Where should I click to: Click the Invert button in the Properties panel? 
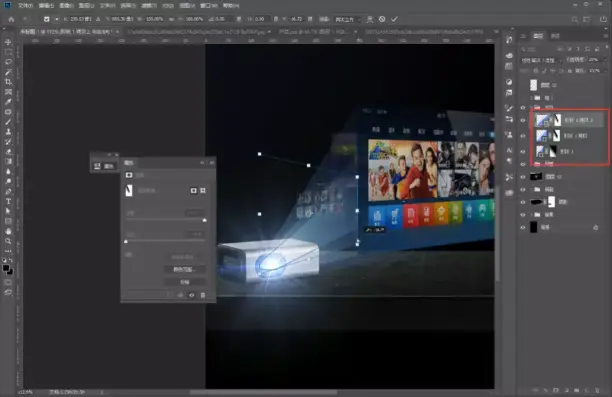[185, 282]
